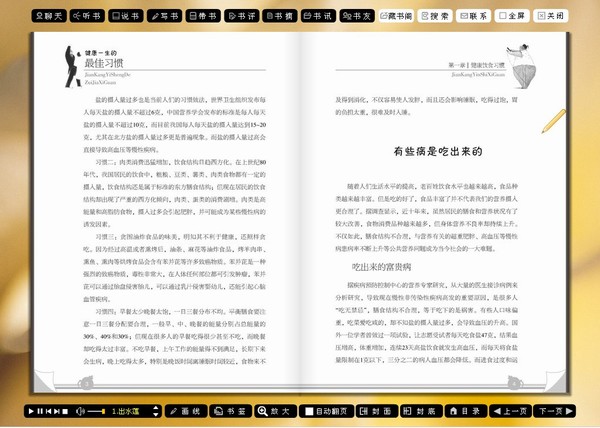600x428 pixels.
Task: Enable the 自动翻页 auto page-turn checkbox
Action: pyautogui.click(x=309, y=411)
